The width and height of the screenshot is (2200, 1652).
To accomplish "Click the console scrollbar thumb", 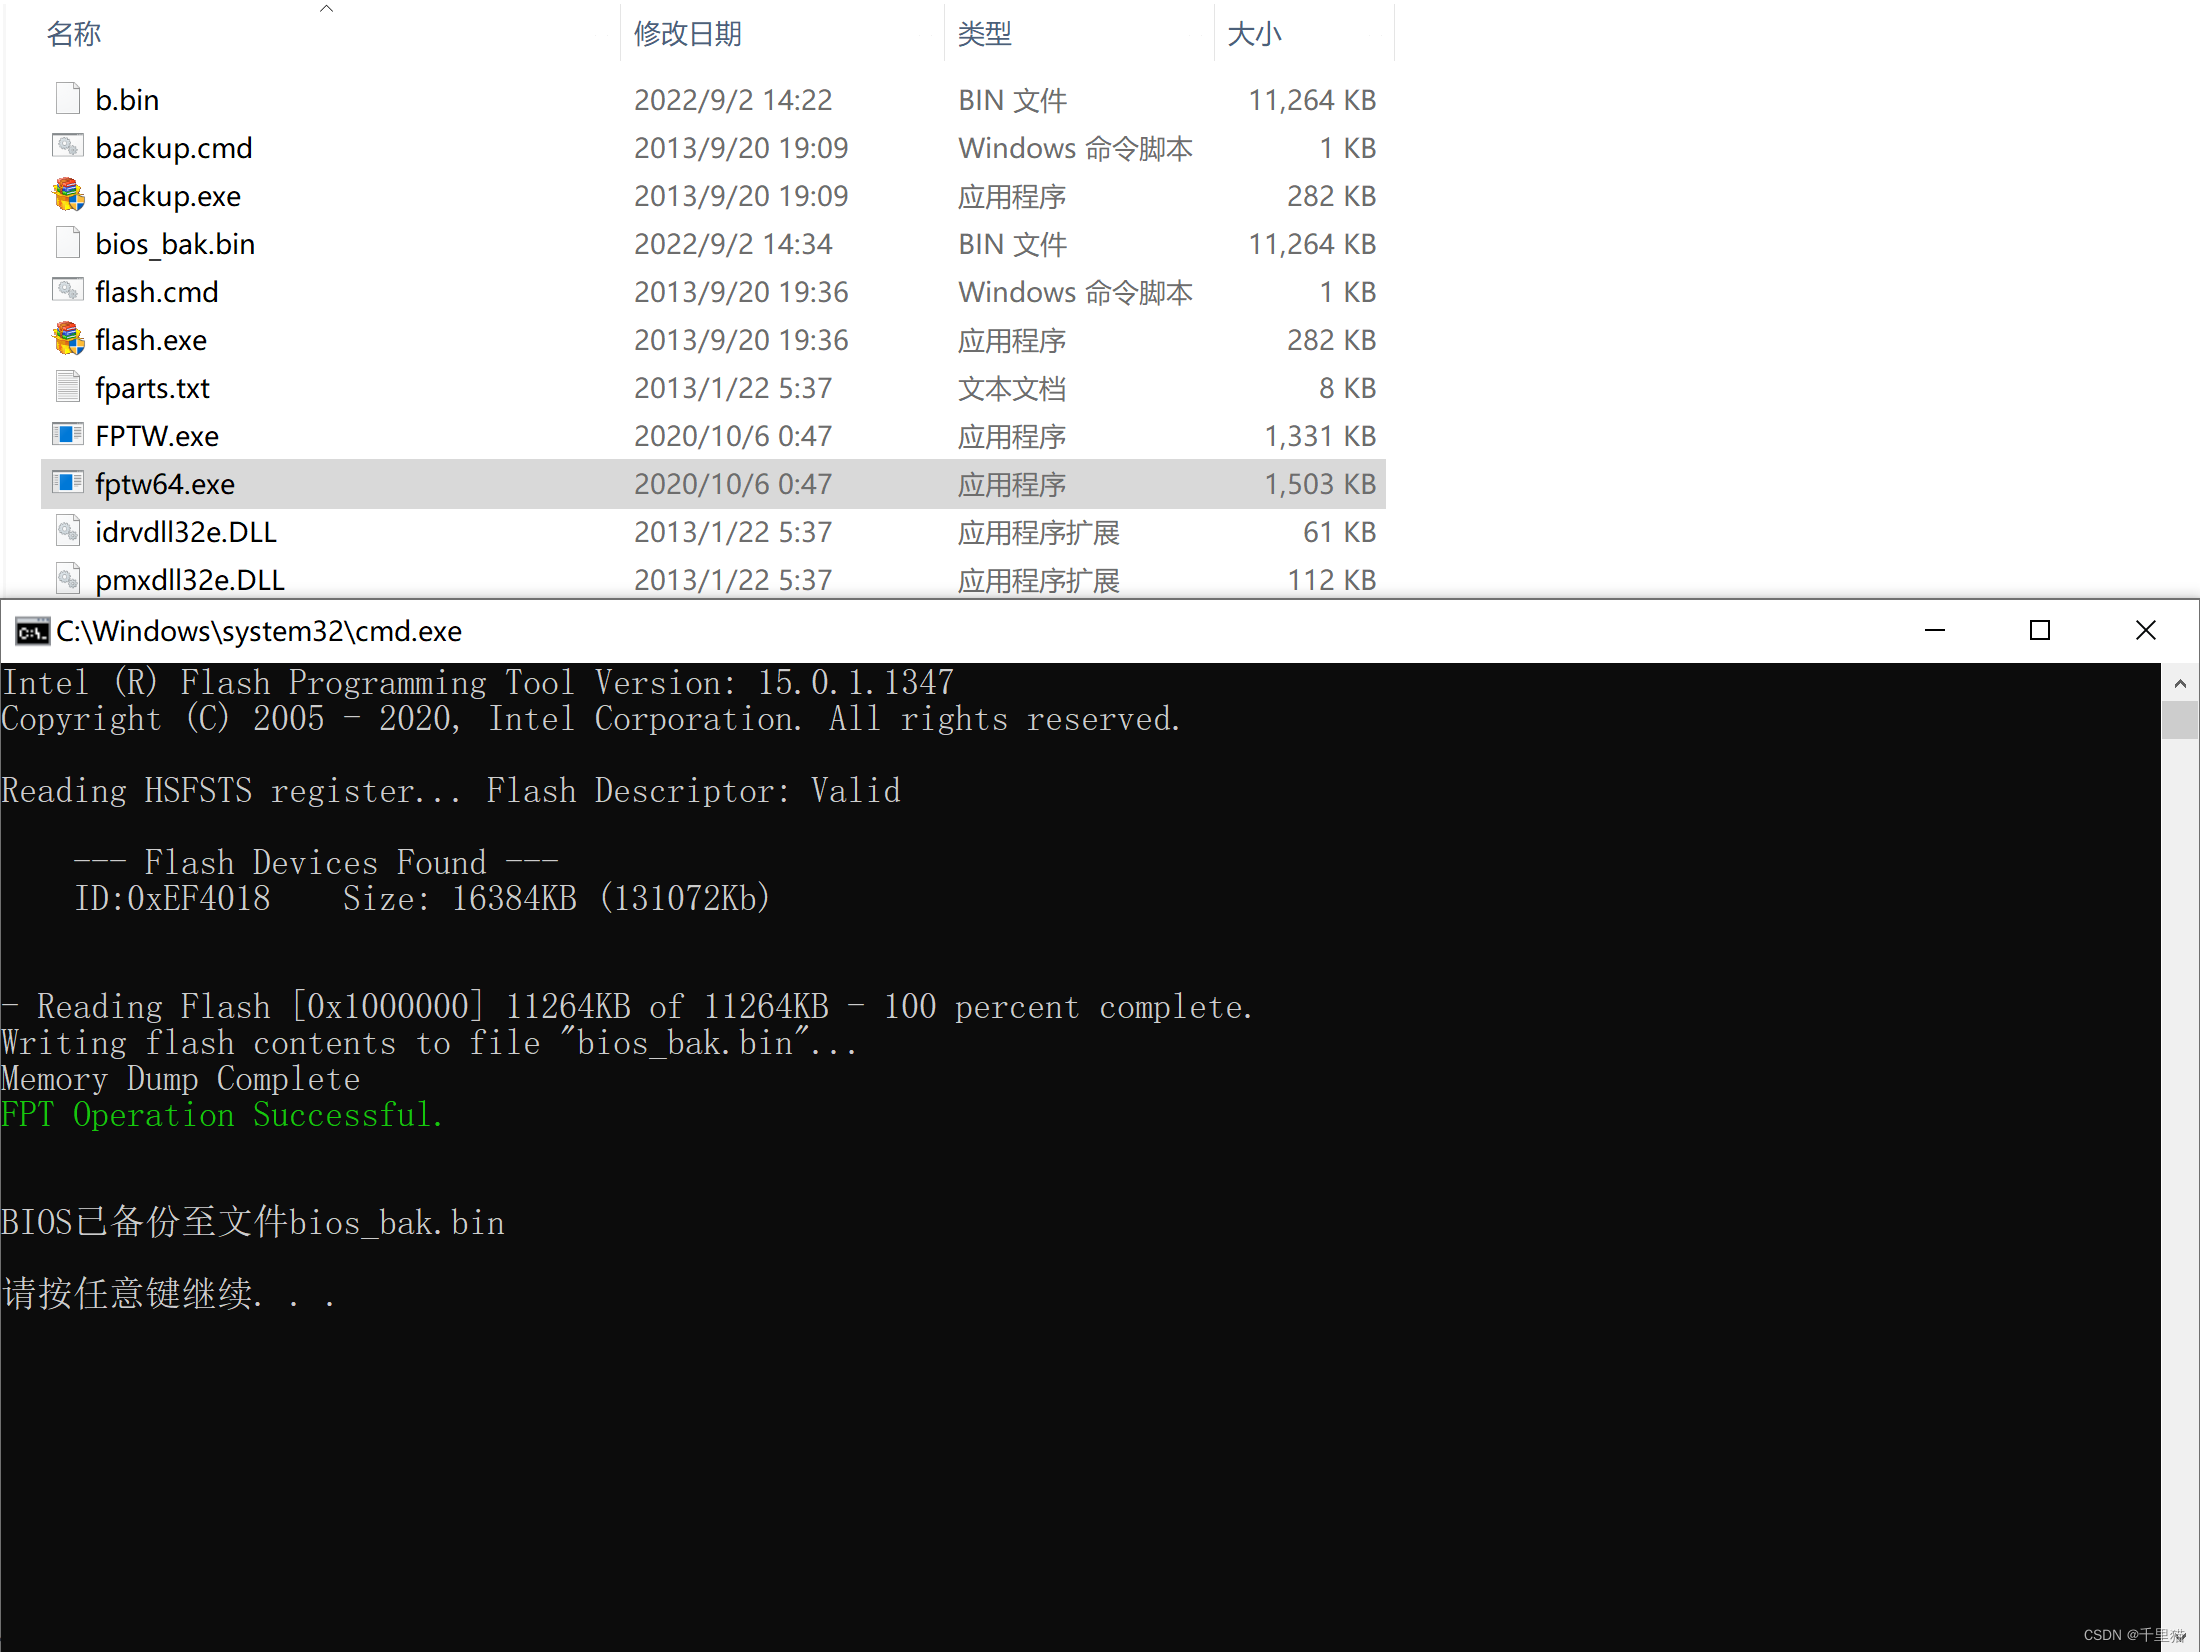I will [2180, 720].
